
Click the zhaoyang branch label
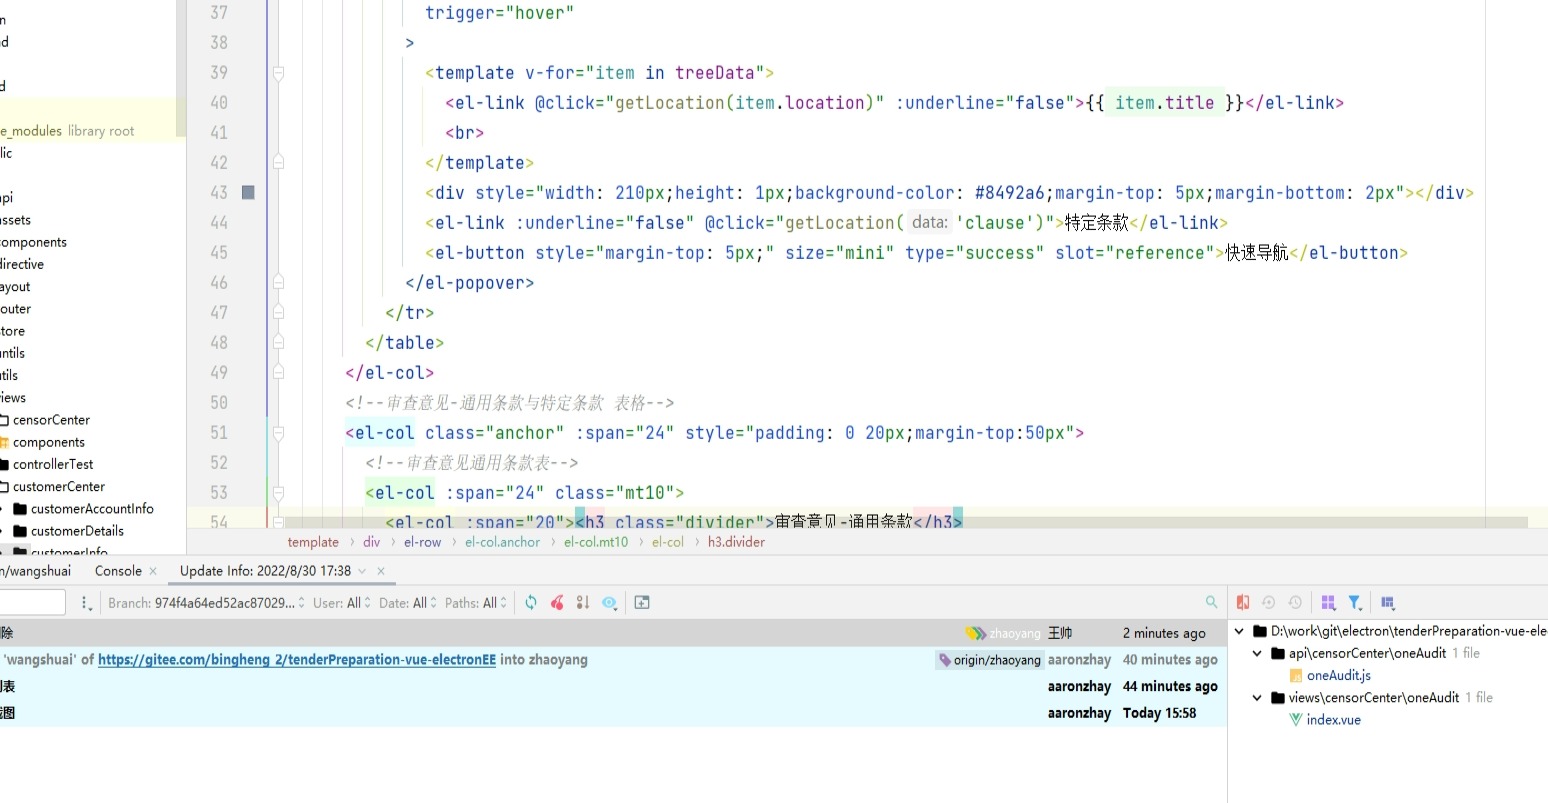[x=1005, y=633]
